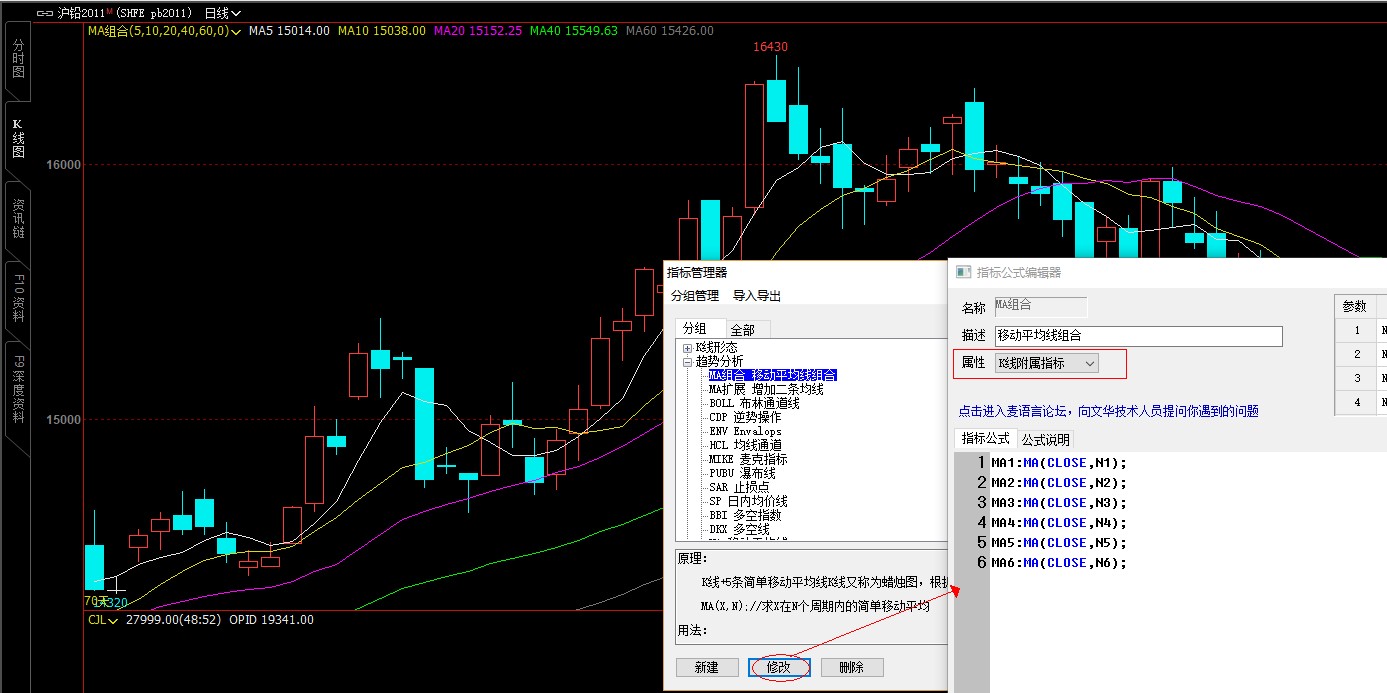Click the 描述 text field

[x=1138, y=336]
